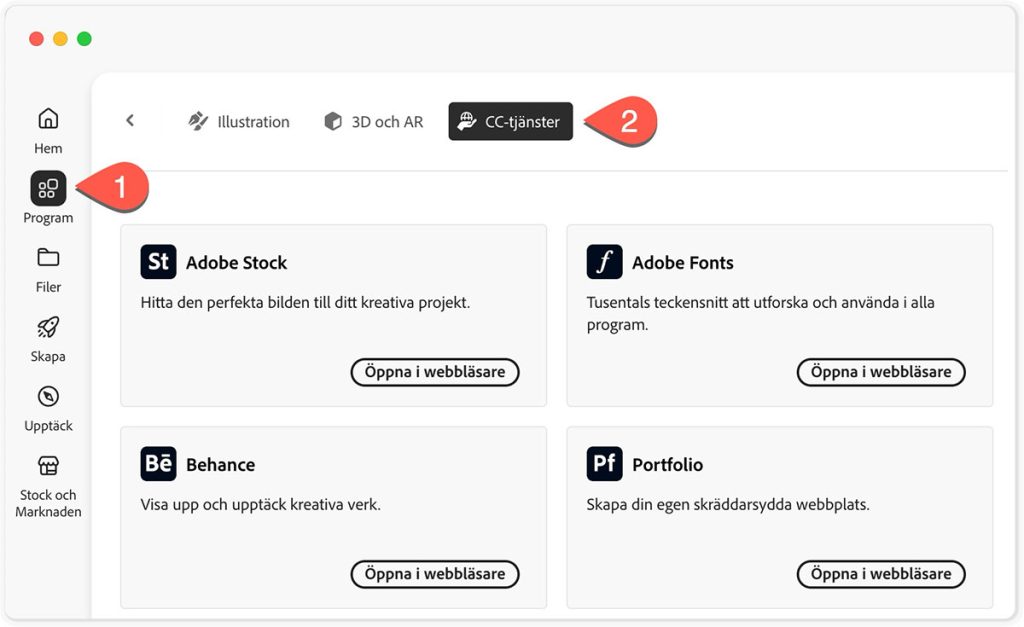Click the Portfolio Pf logo
The height and width of the screenshot is (627, 1024).
point(604,464)
